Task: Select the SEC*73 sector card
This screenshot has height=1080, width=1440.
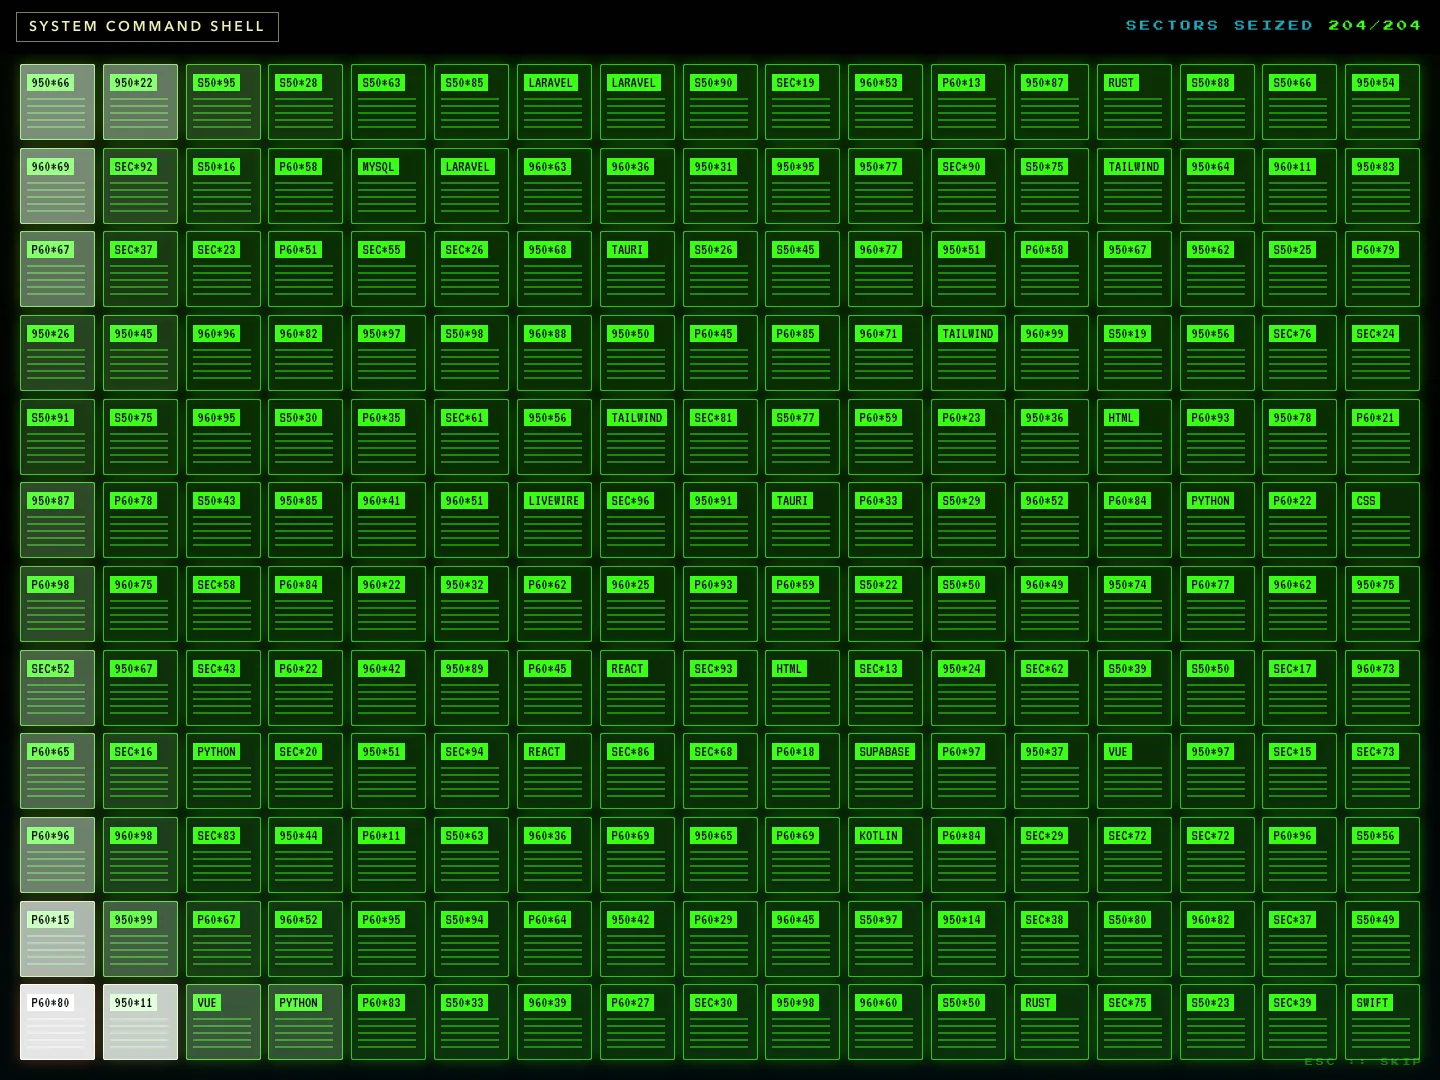Action: click(x=1382, y=771)
